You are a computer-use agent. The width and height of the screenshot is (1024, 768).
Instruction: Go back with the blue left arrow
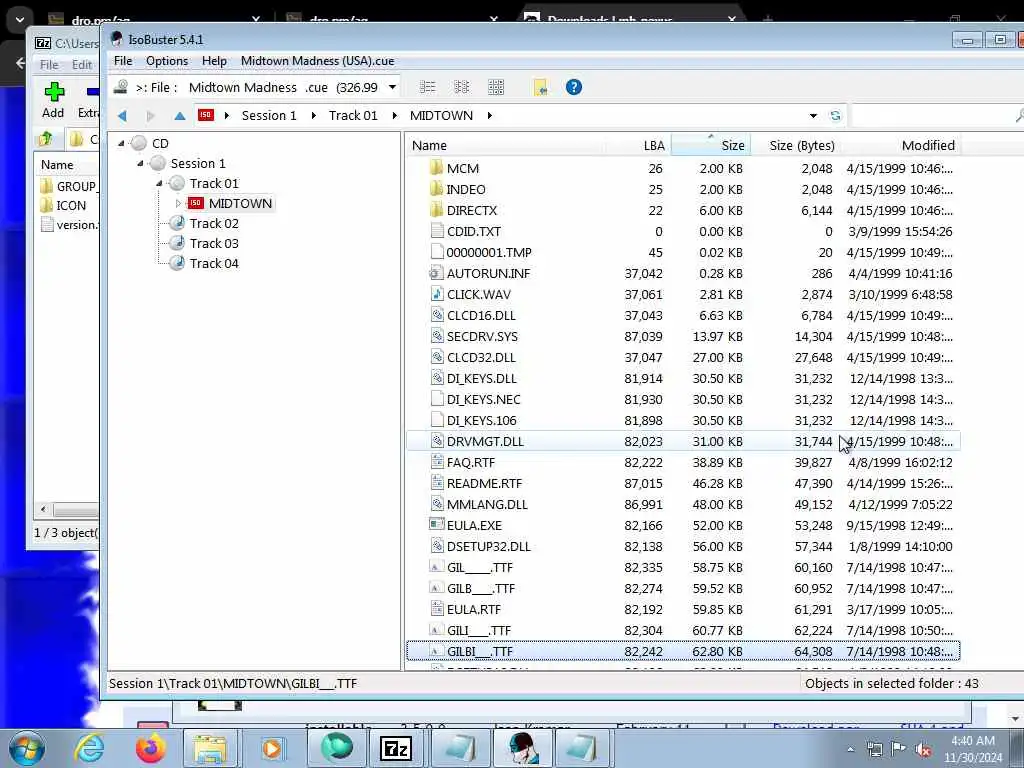click(x=122, y=116)
